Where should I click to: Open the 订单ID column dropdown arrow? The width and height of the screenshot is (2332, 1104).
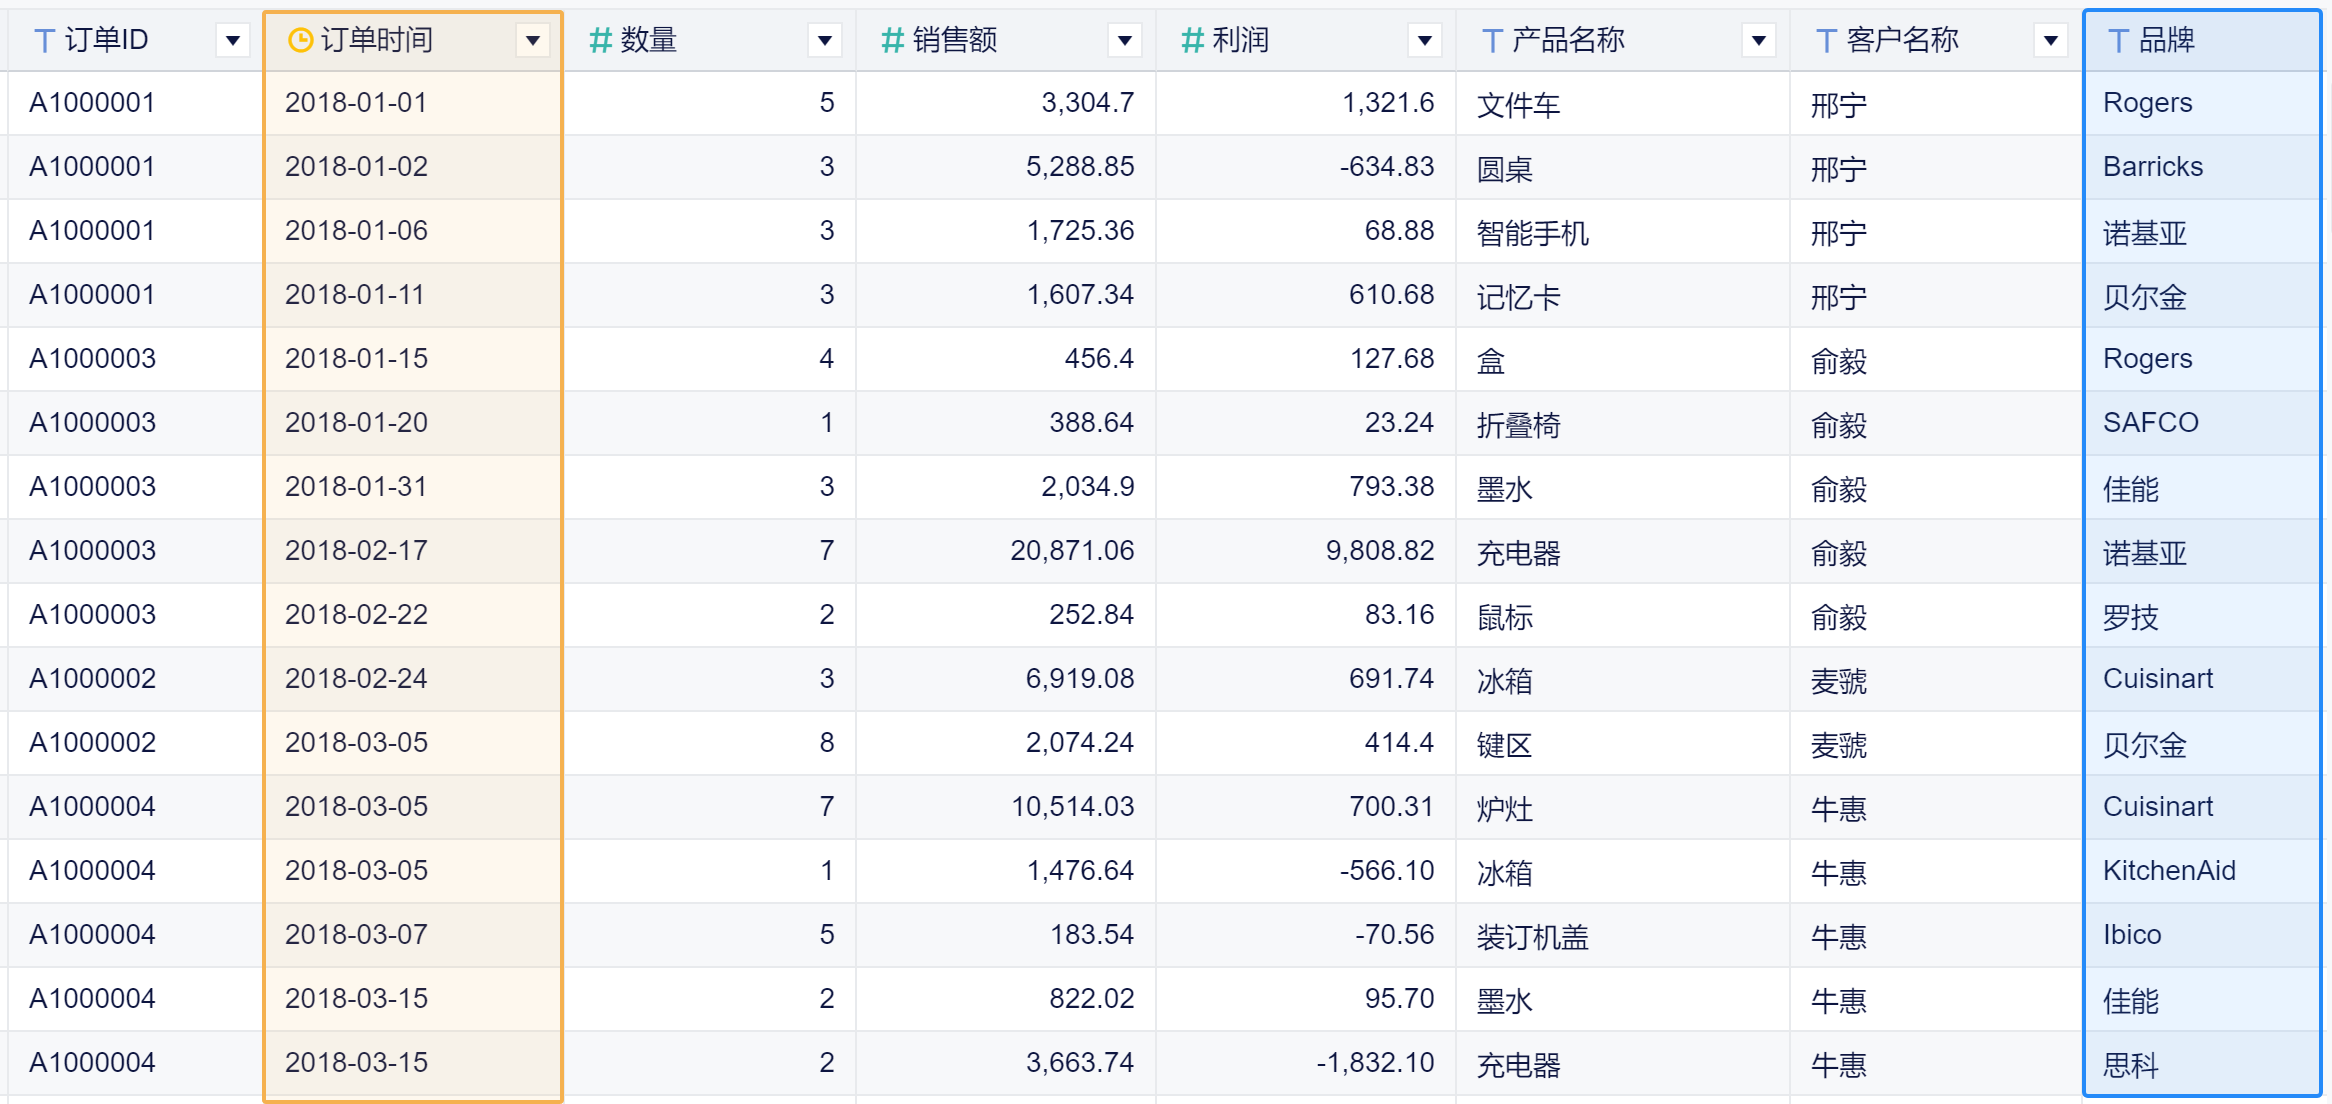click(233, 40)
